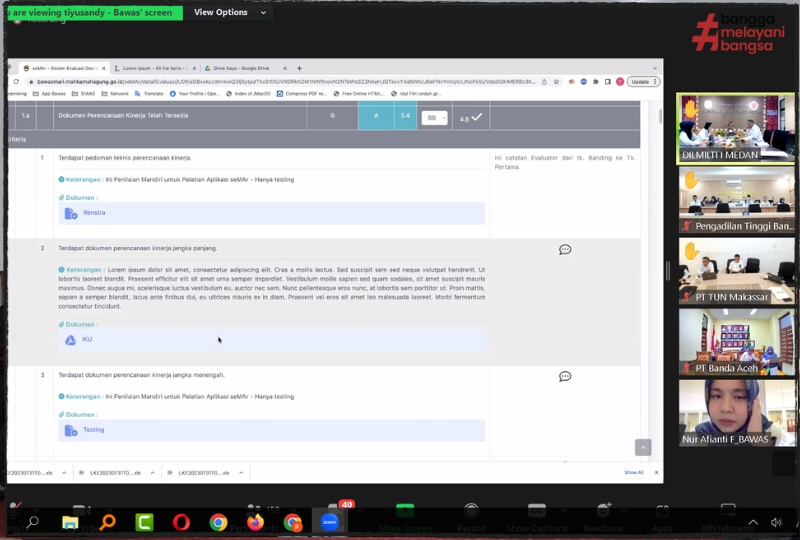The height and width of the screenshot is (540, 800).
Task: Click the Chrome Update button
Action: [640, 81]
